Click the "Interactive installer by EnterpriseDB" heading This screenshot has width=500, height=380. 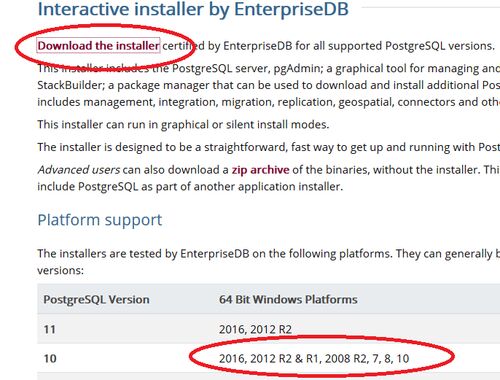click(x=193, y=9)
